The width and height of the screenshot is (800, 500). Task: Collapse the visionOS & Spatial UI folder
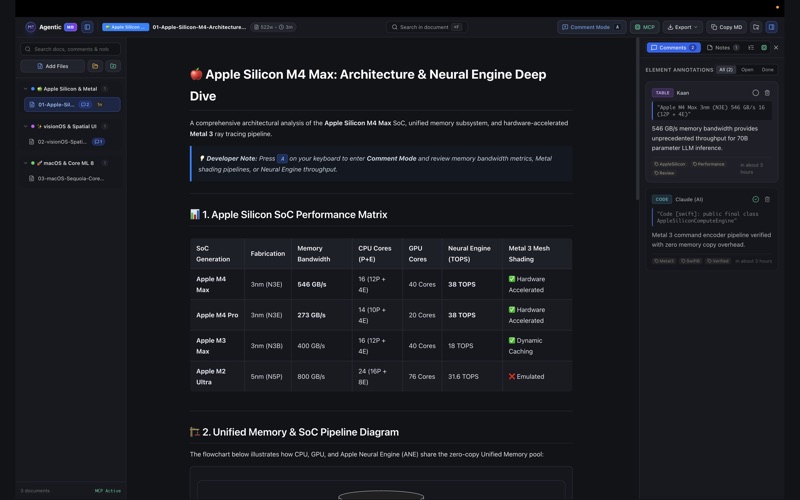tap(26, 127)
